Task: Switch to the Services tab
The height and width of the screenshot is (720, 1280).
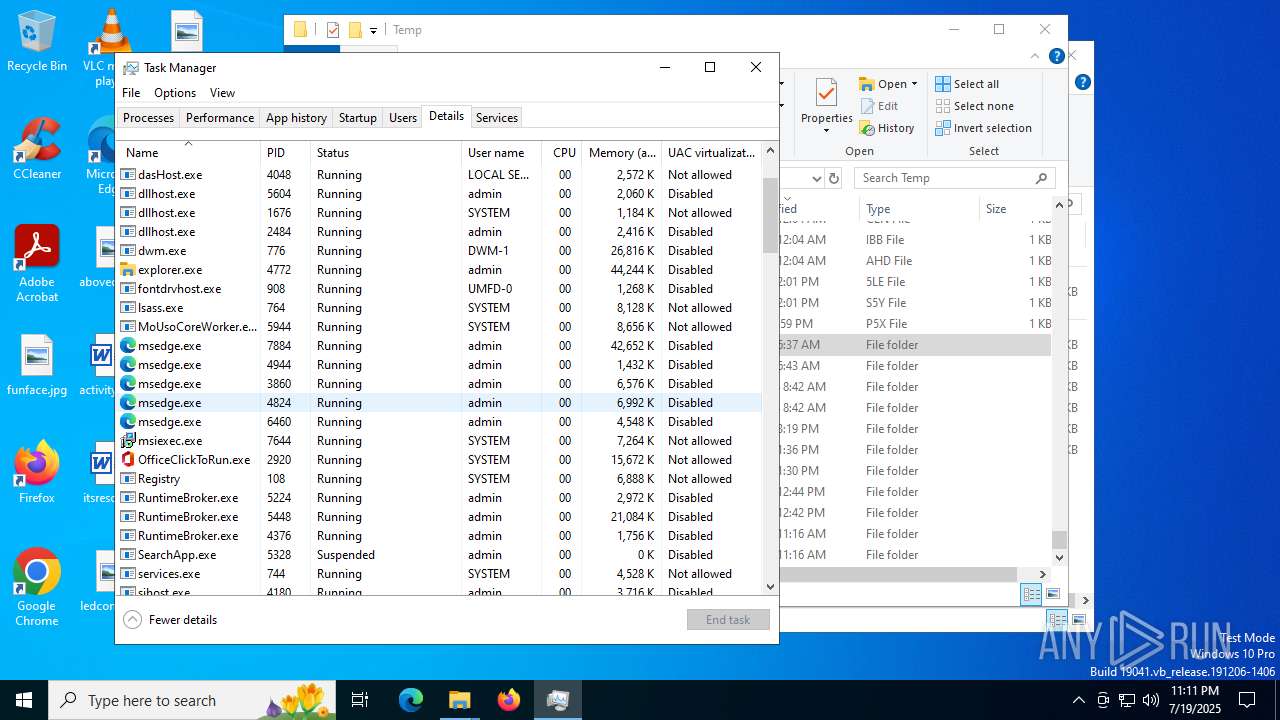Action: tap(497, 118)
